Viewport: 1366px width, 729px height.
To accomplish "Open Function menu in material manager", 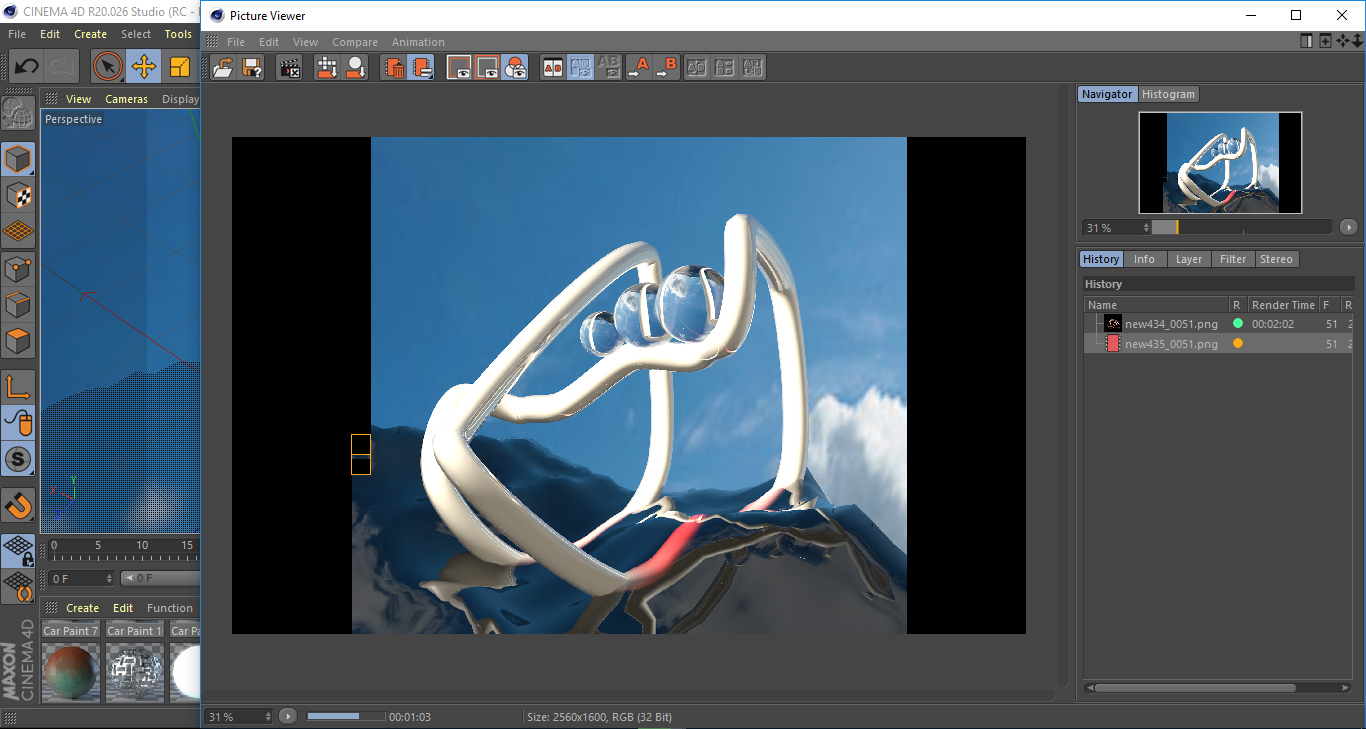I will pyautogui.click(x=170, y=608).
